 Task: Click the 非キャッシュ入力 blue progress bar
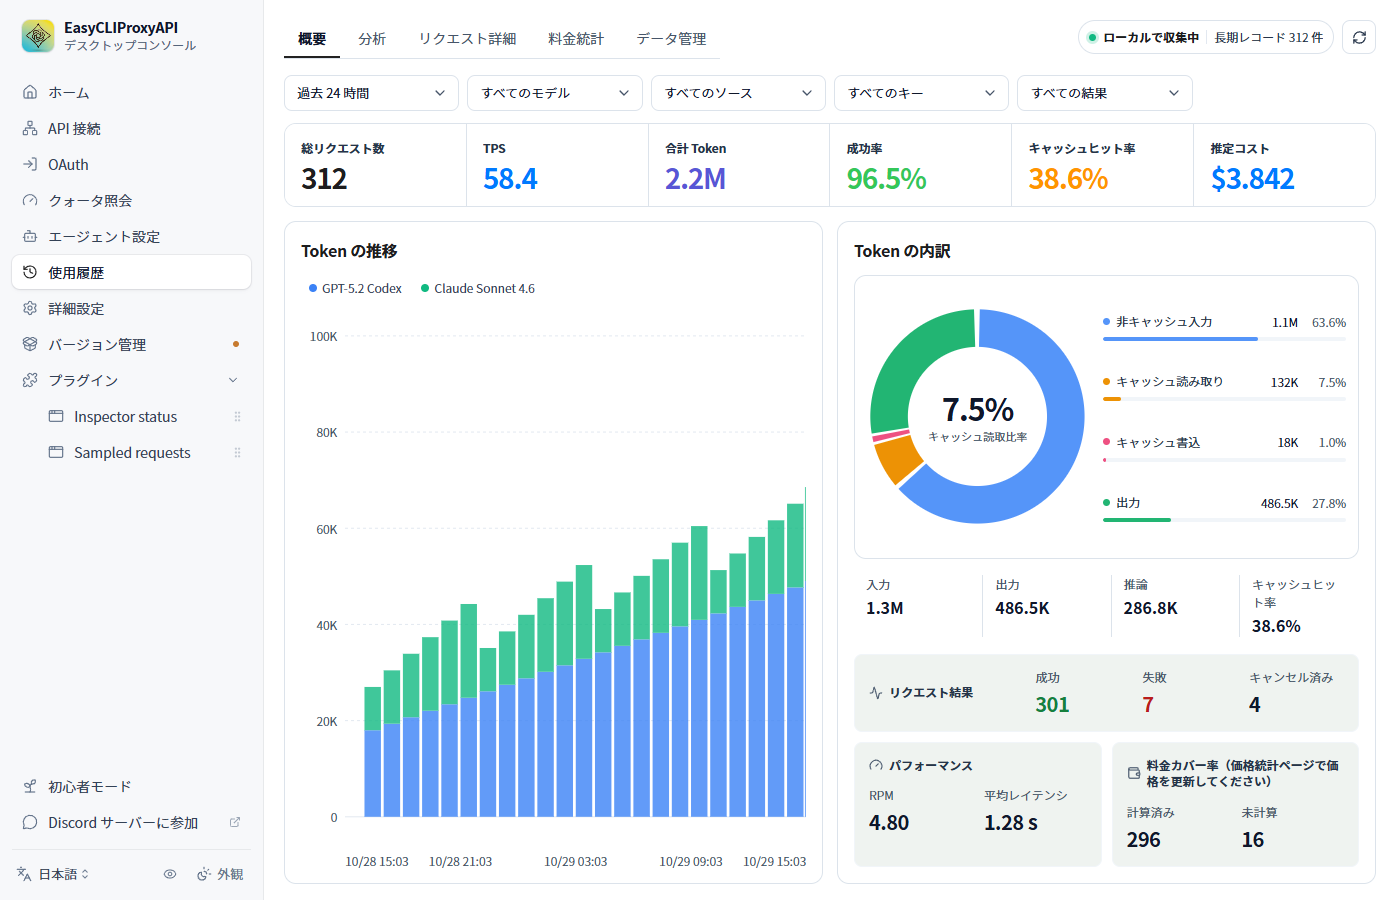click(1180, 339)
